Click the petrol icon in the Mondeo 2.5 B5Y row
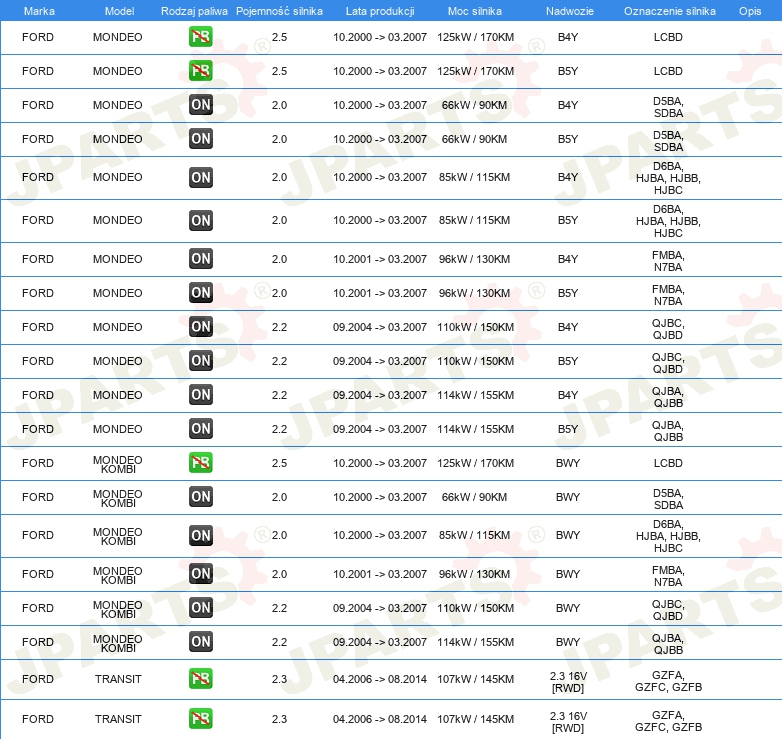The width and height of the screenshot is (782, 739). (200, 71)
